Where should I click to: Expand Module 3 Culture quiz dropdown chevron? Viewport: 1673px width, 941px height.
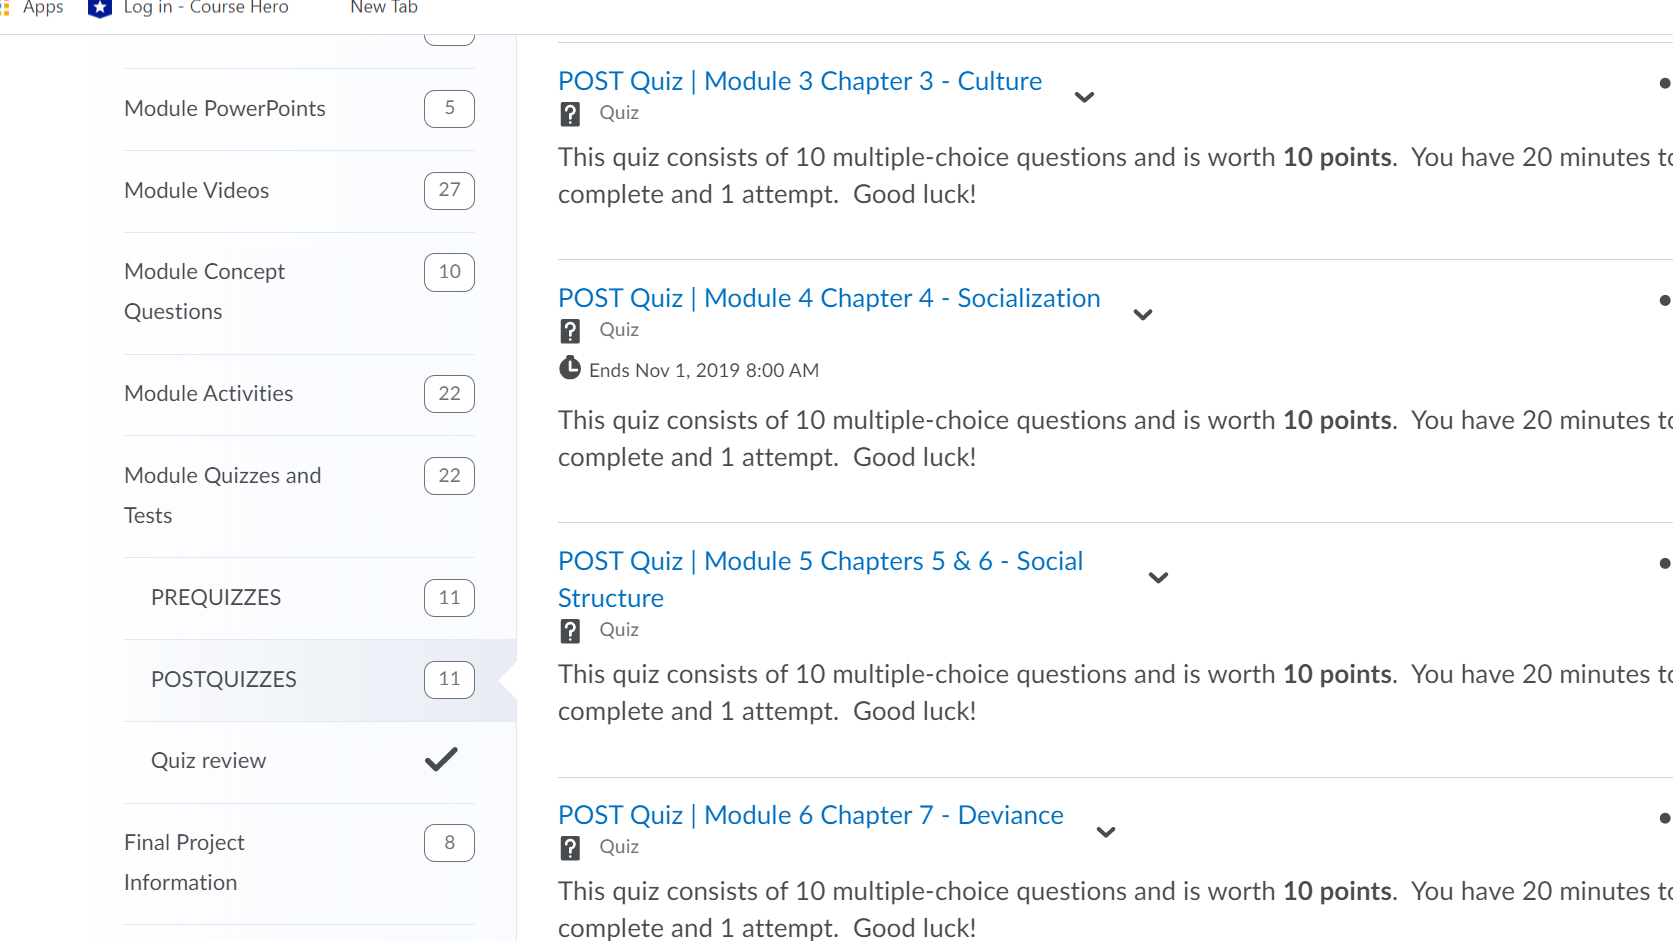1084,97
